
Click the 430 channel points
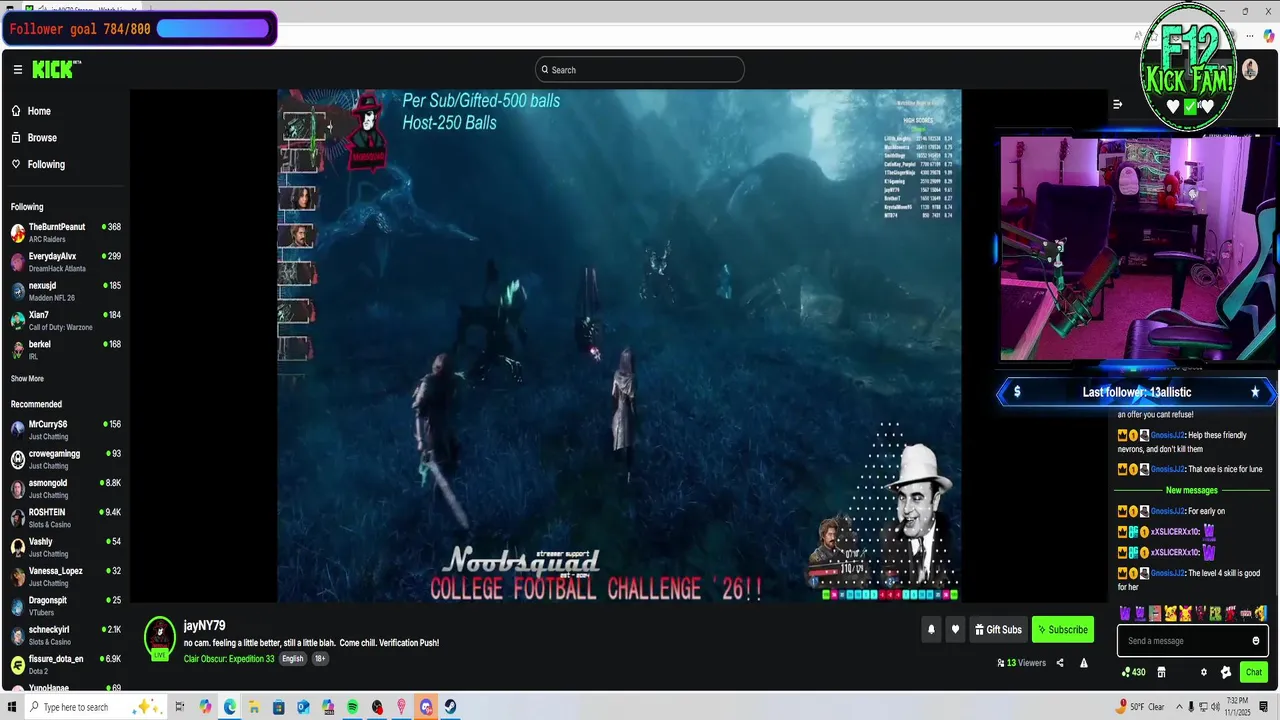[x=1133, y=672]
